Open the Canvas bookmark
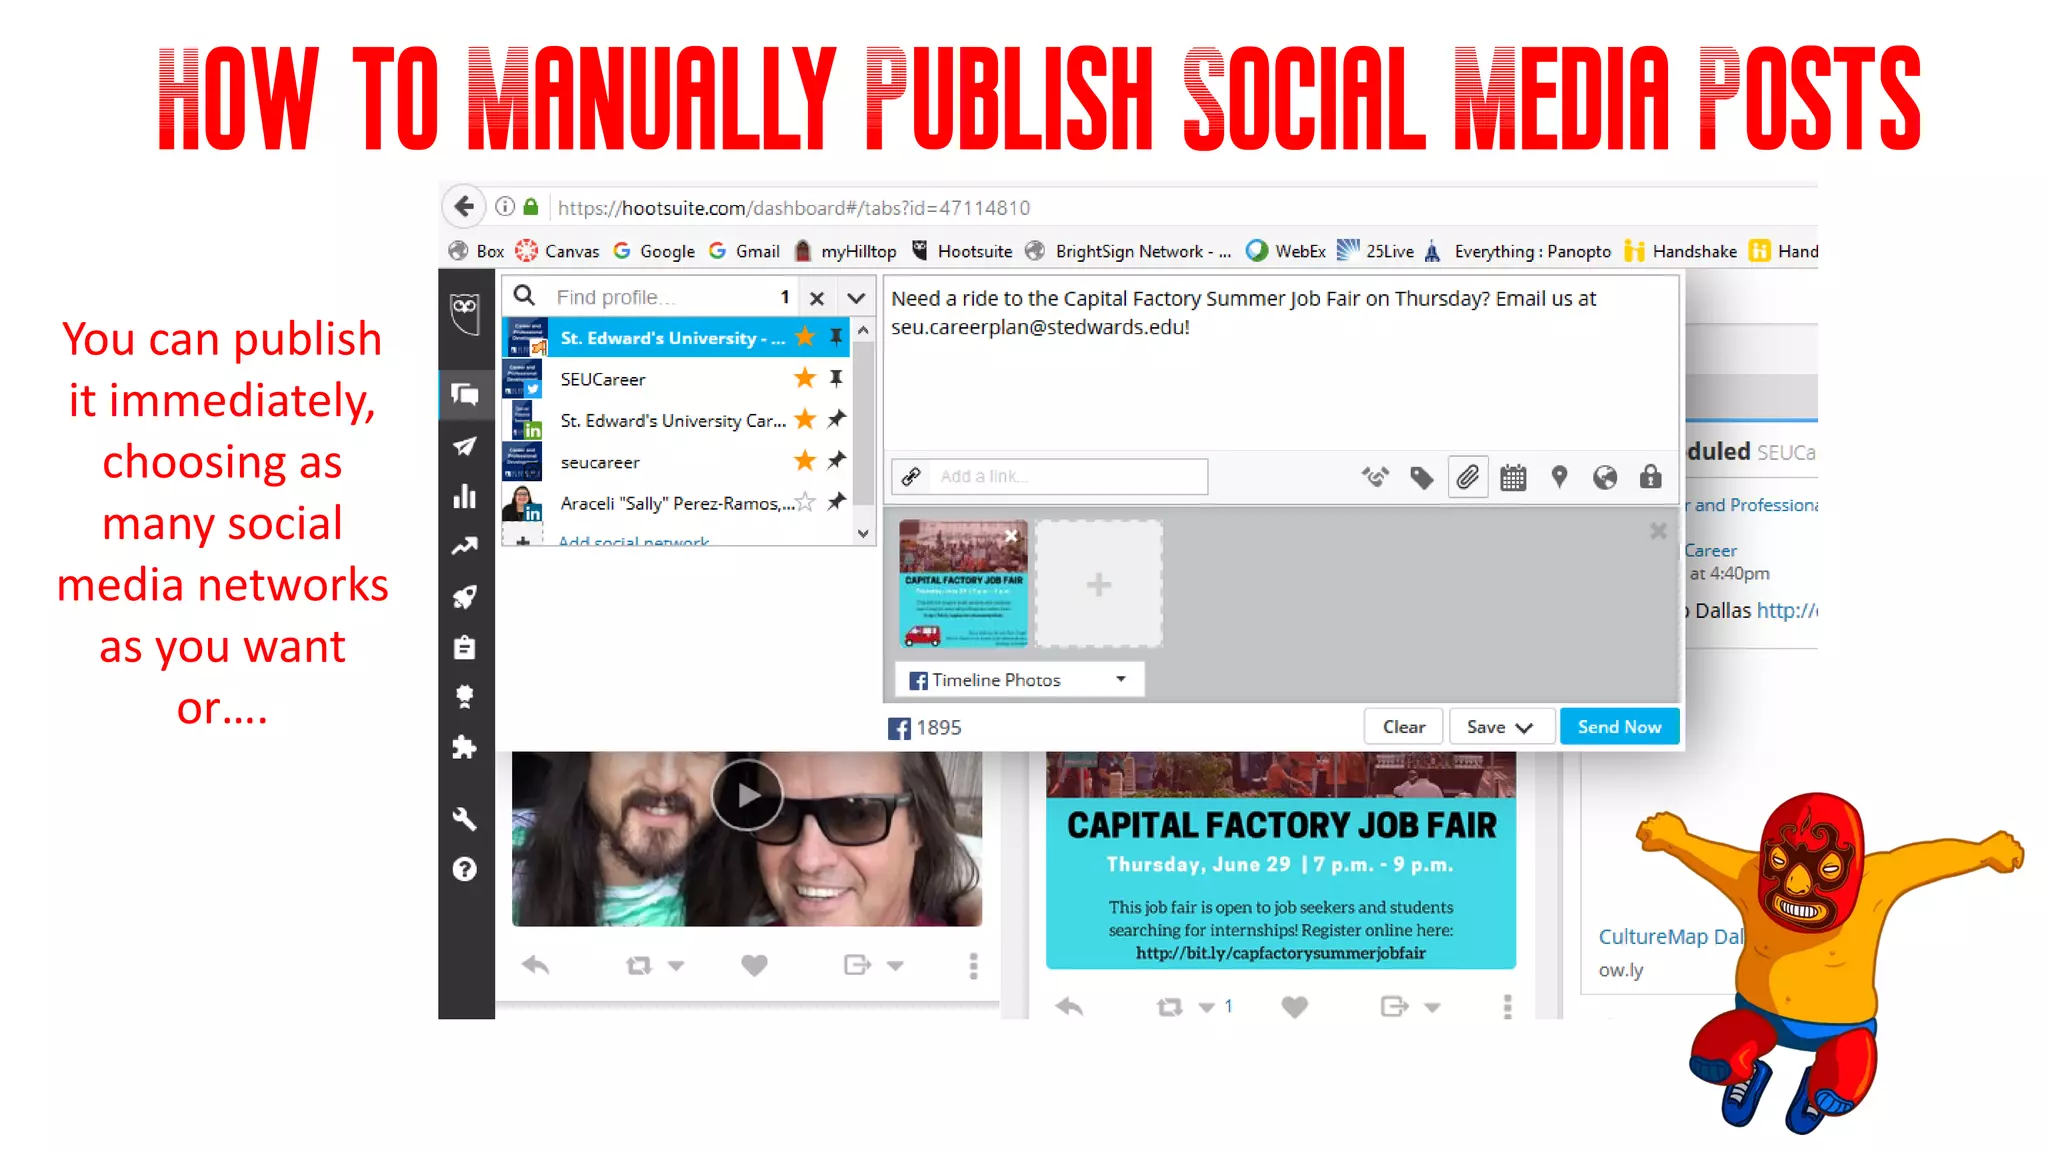2048x1152 pixels. 558,251
